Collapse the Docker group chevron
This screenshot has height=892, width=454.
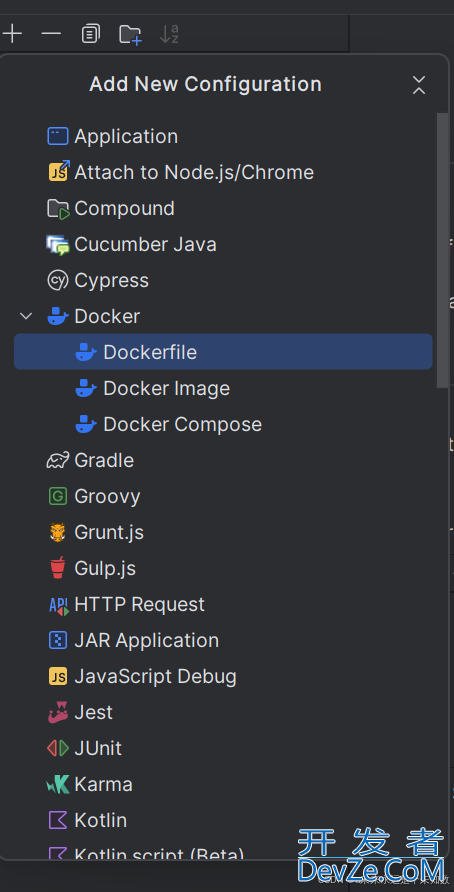click(x=26, y=316)
